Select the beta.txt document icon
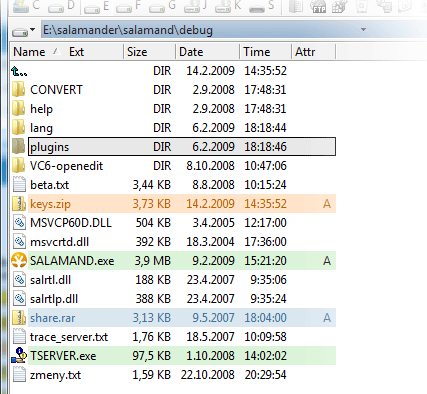The height and width of the screenshot is (394, 427). click(19, 185)
